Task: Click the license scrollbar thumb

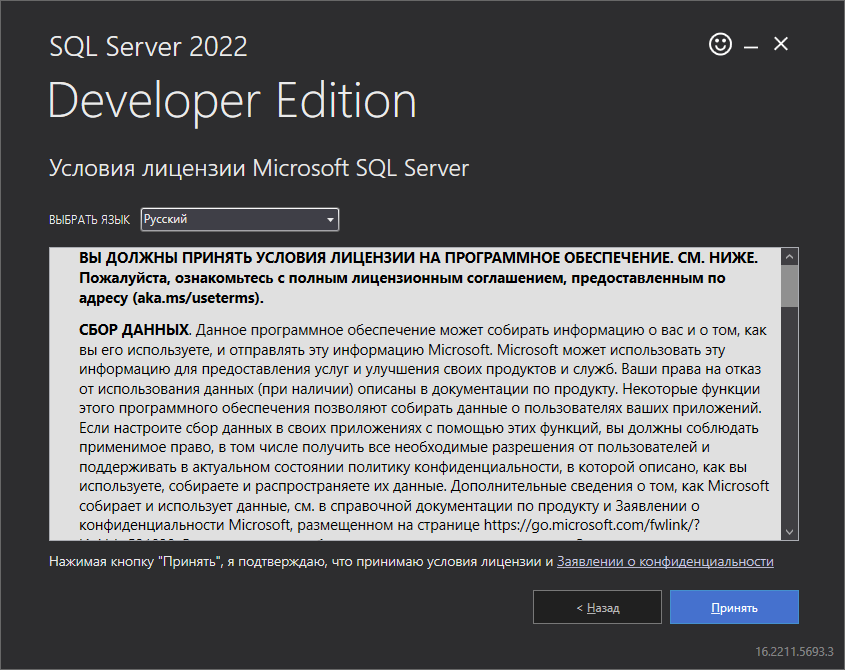Action: coord(789,285)
